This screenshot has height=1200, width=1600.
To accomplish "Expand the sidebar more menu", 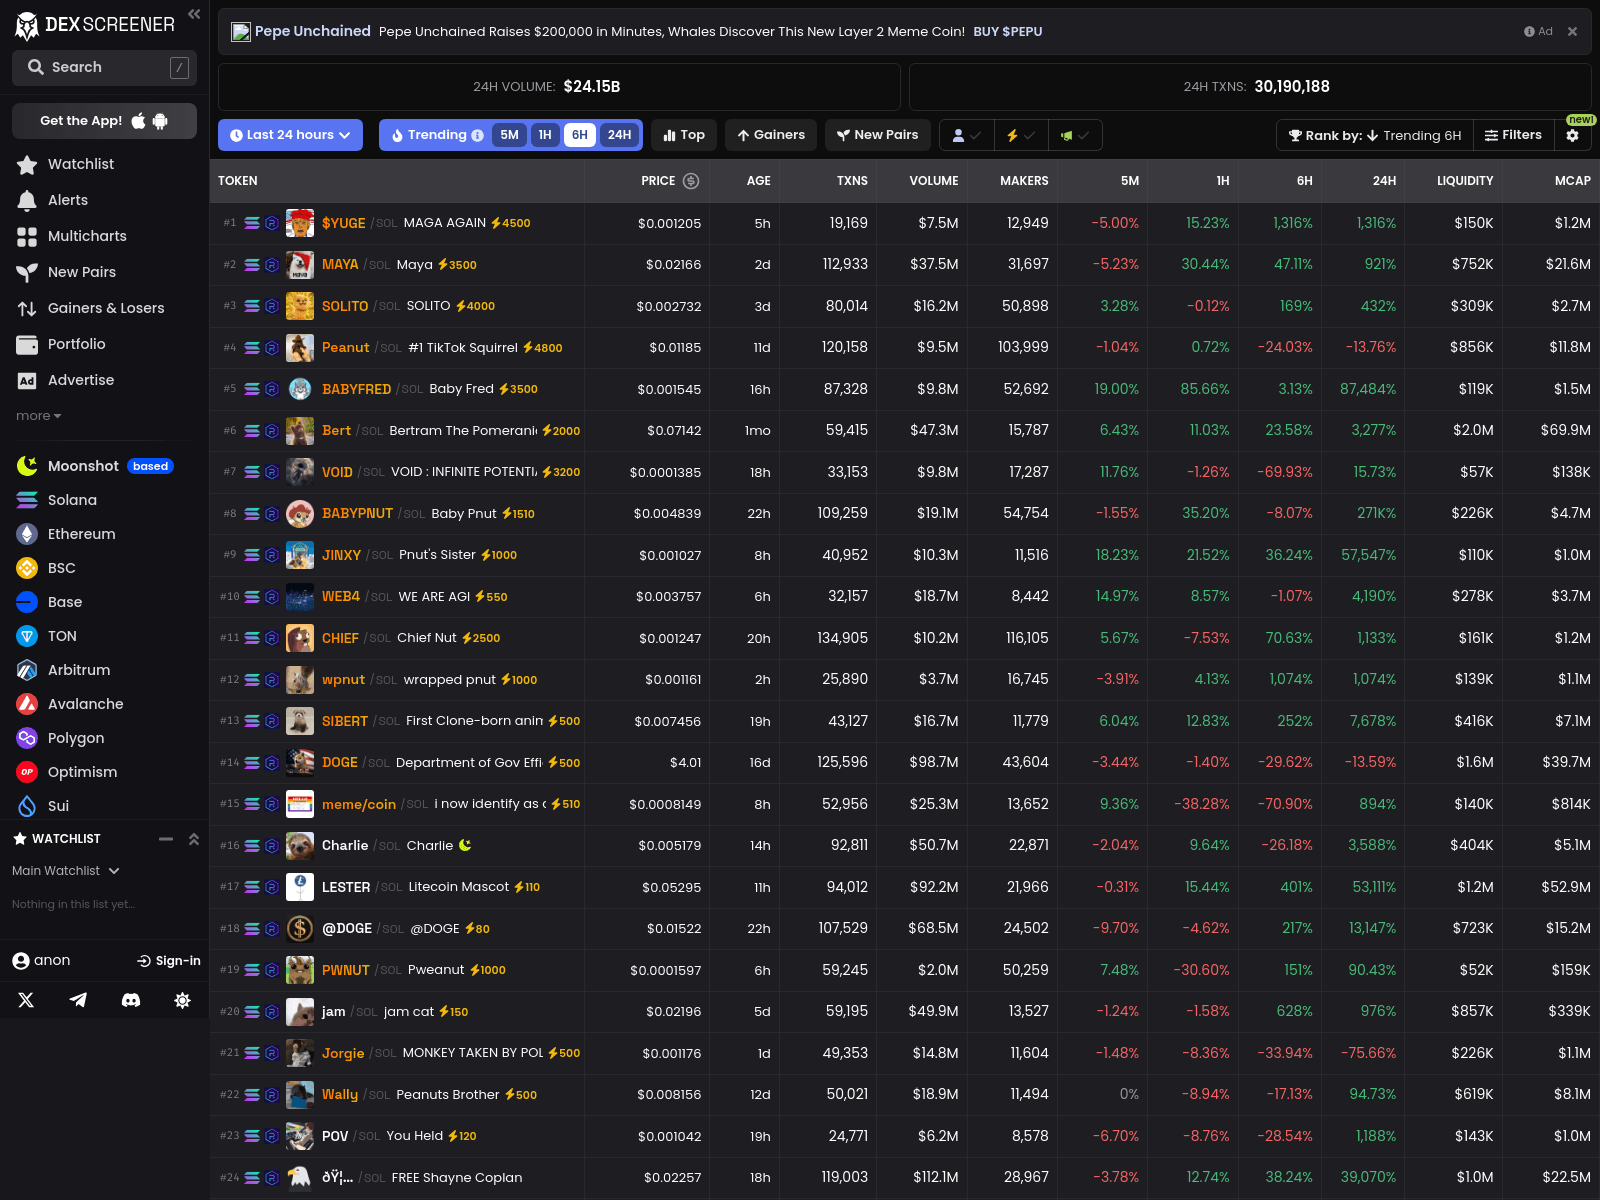I will 39,416.
